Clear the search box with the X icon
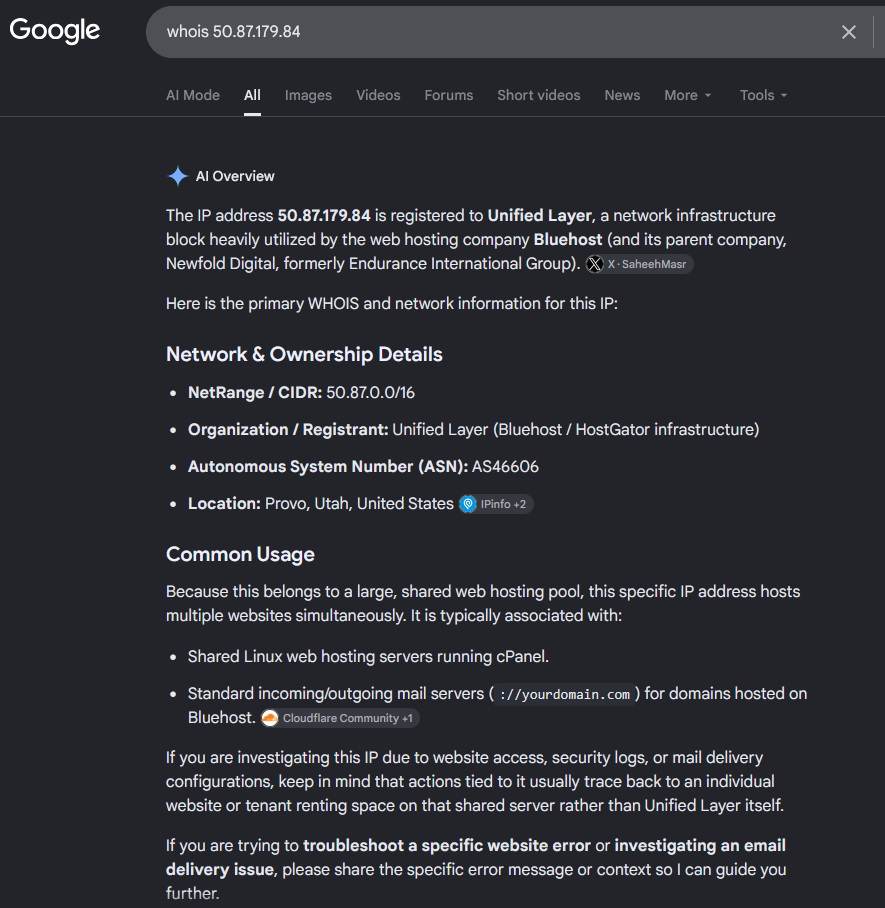The image size is (885, 908). (849, 32)
